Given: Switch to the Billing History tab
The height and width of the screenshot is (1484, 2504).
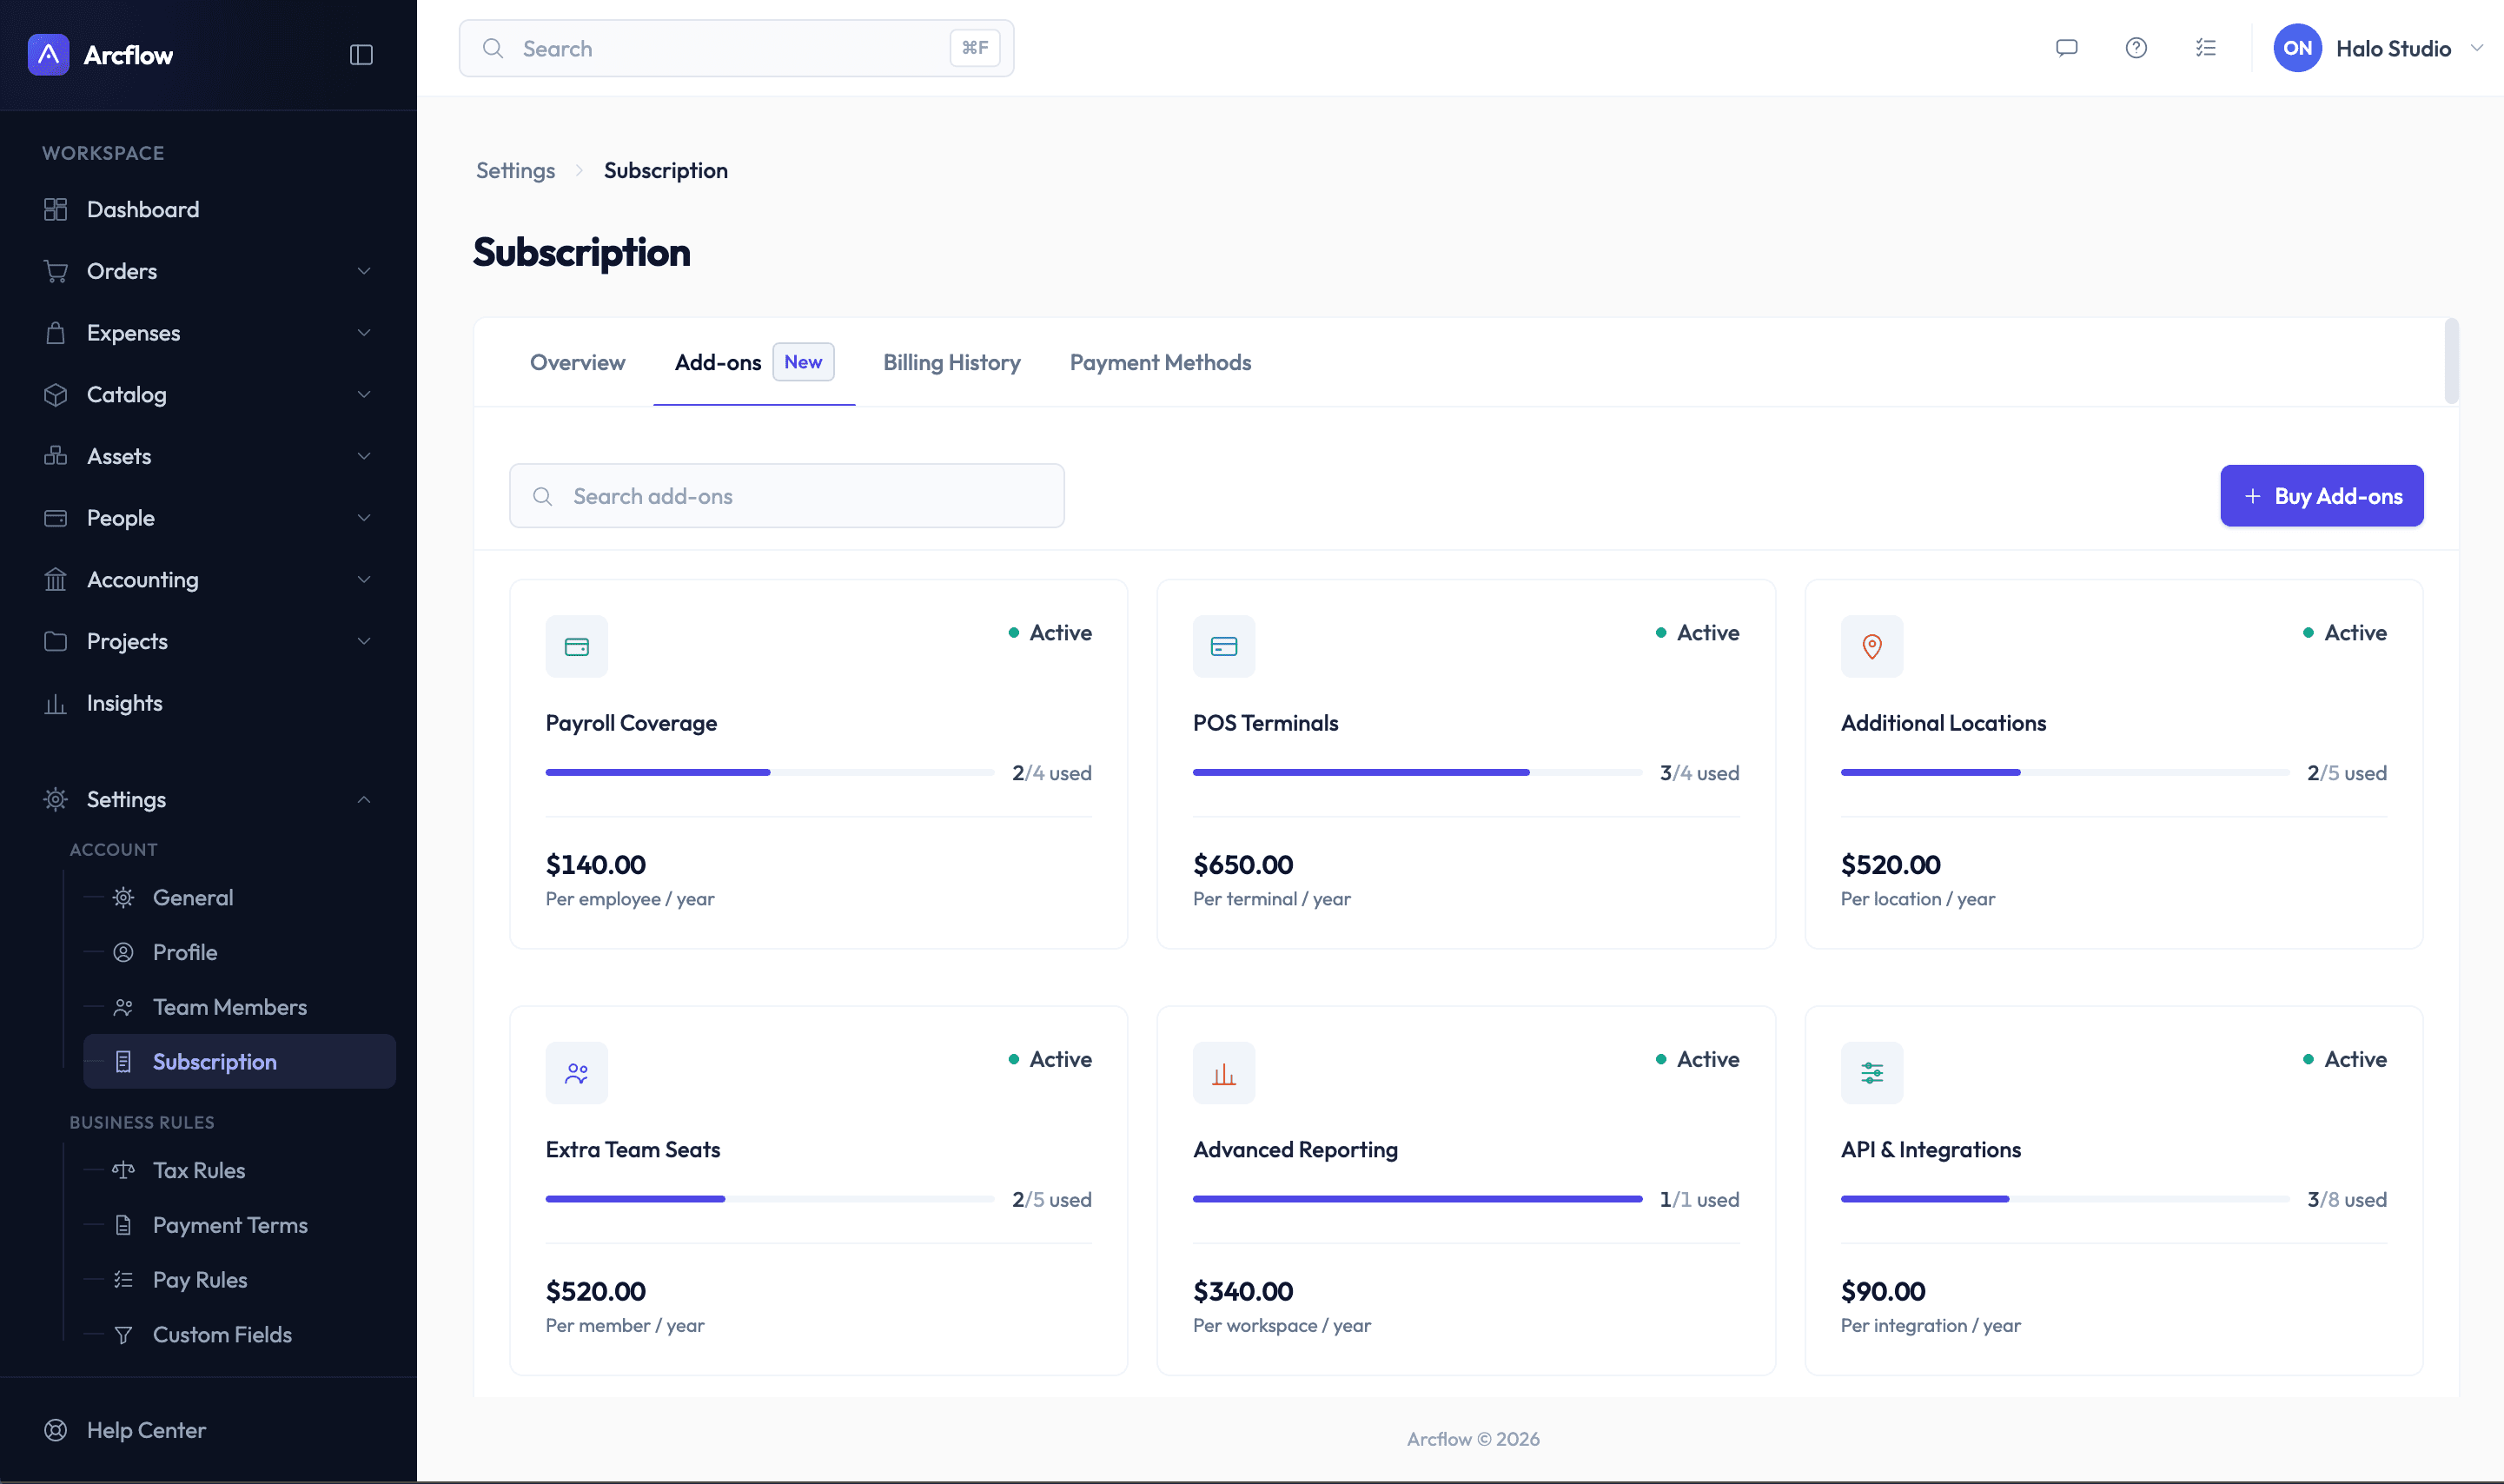Looking at the screenshot, I should [x=951, y=362].
